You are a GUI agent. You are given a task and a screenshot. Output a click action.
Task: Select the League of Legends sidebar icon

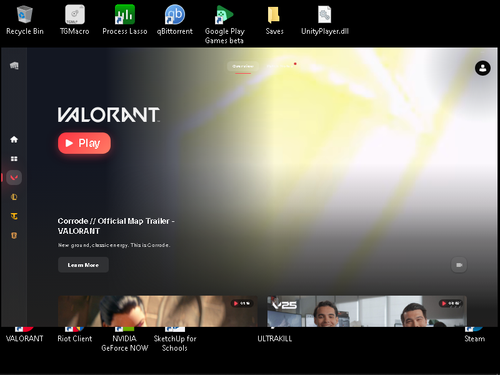(14, 197)
